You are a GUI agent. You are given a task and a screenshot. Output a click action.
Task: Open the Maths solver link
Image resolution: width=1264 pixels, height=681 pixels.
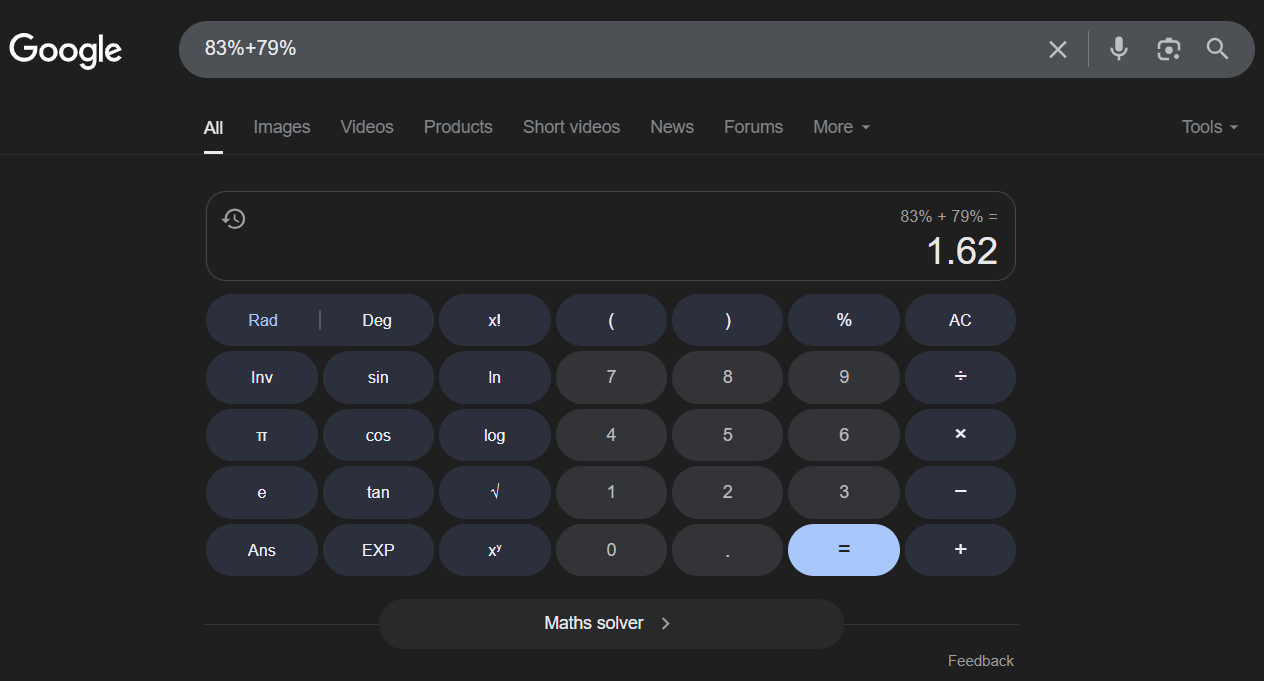pos(611,623)
